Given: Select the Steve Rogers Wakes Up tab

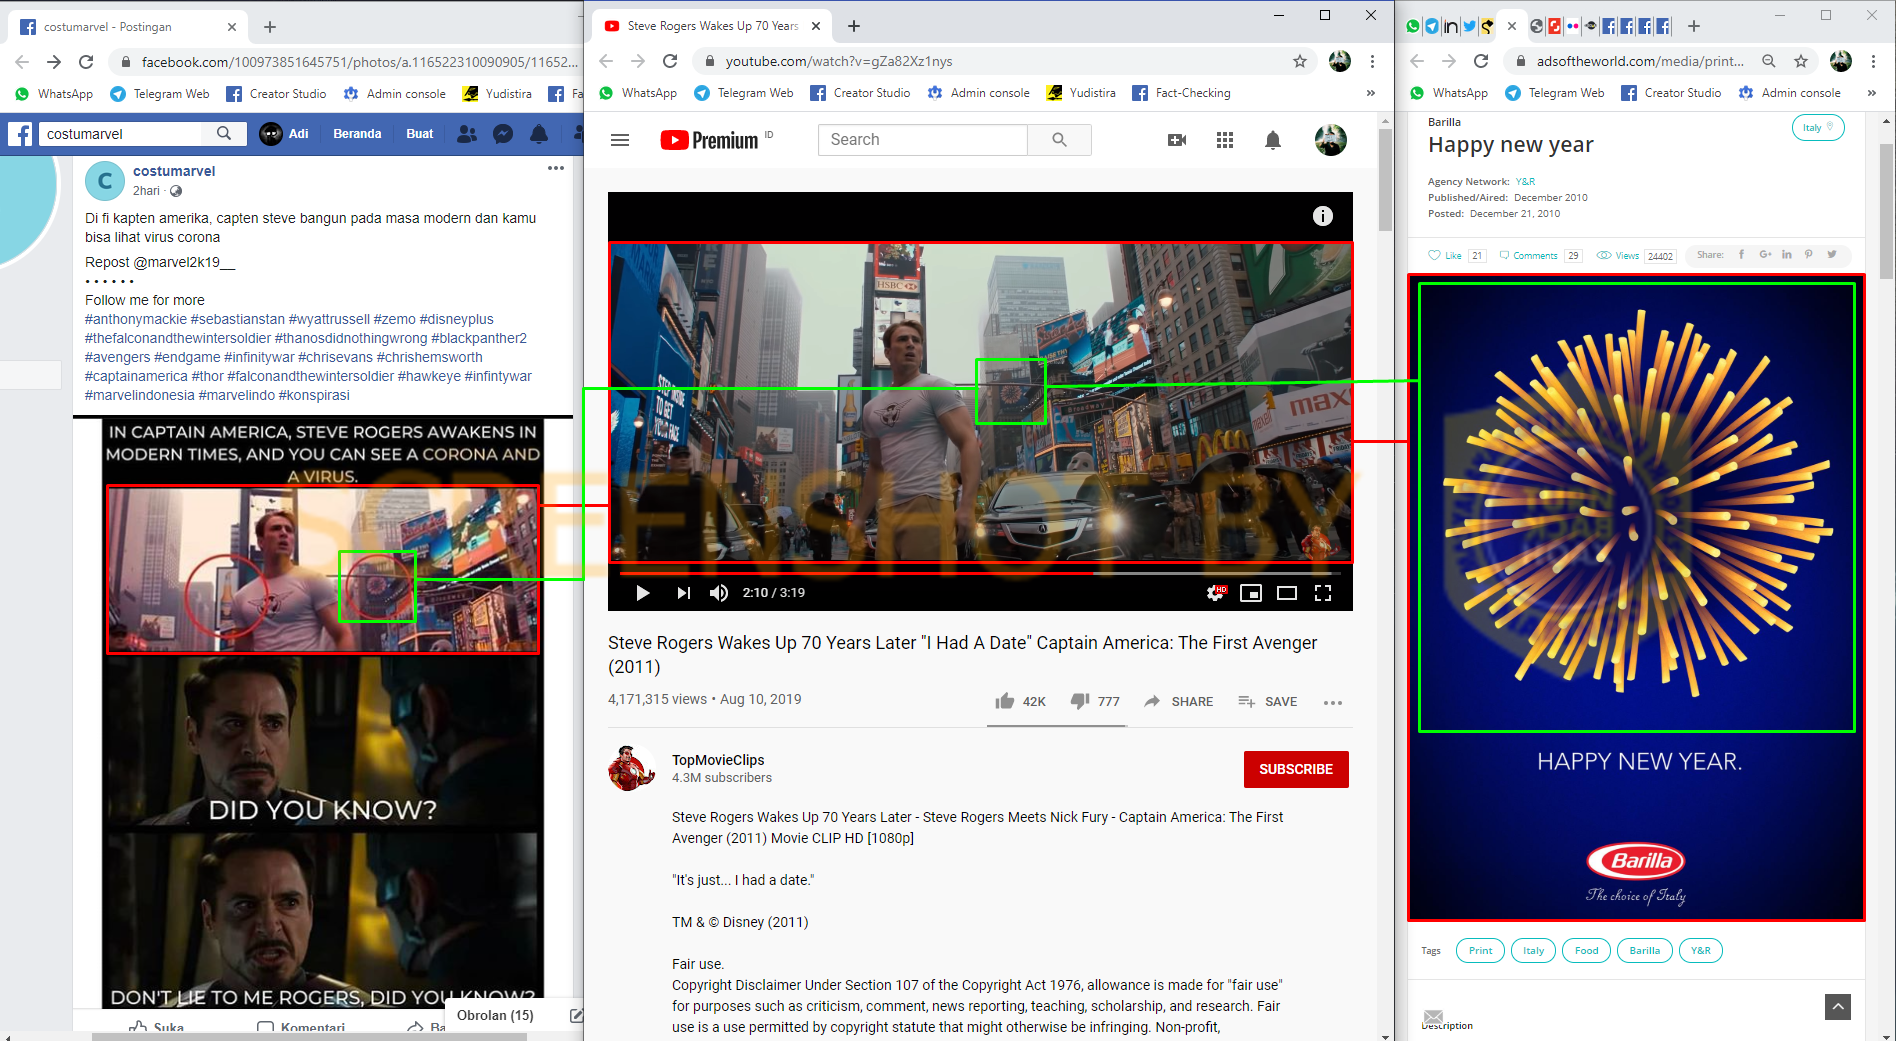Looking at the screenshot, I should (x=710, y=26).
